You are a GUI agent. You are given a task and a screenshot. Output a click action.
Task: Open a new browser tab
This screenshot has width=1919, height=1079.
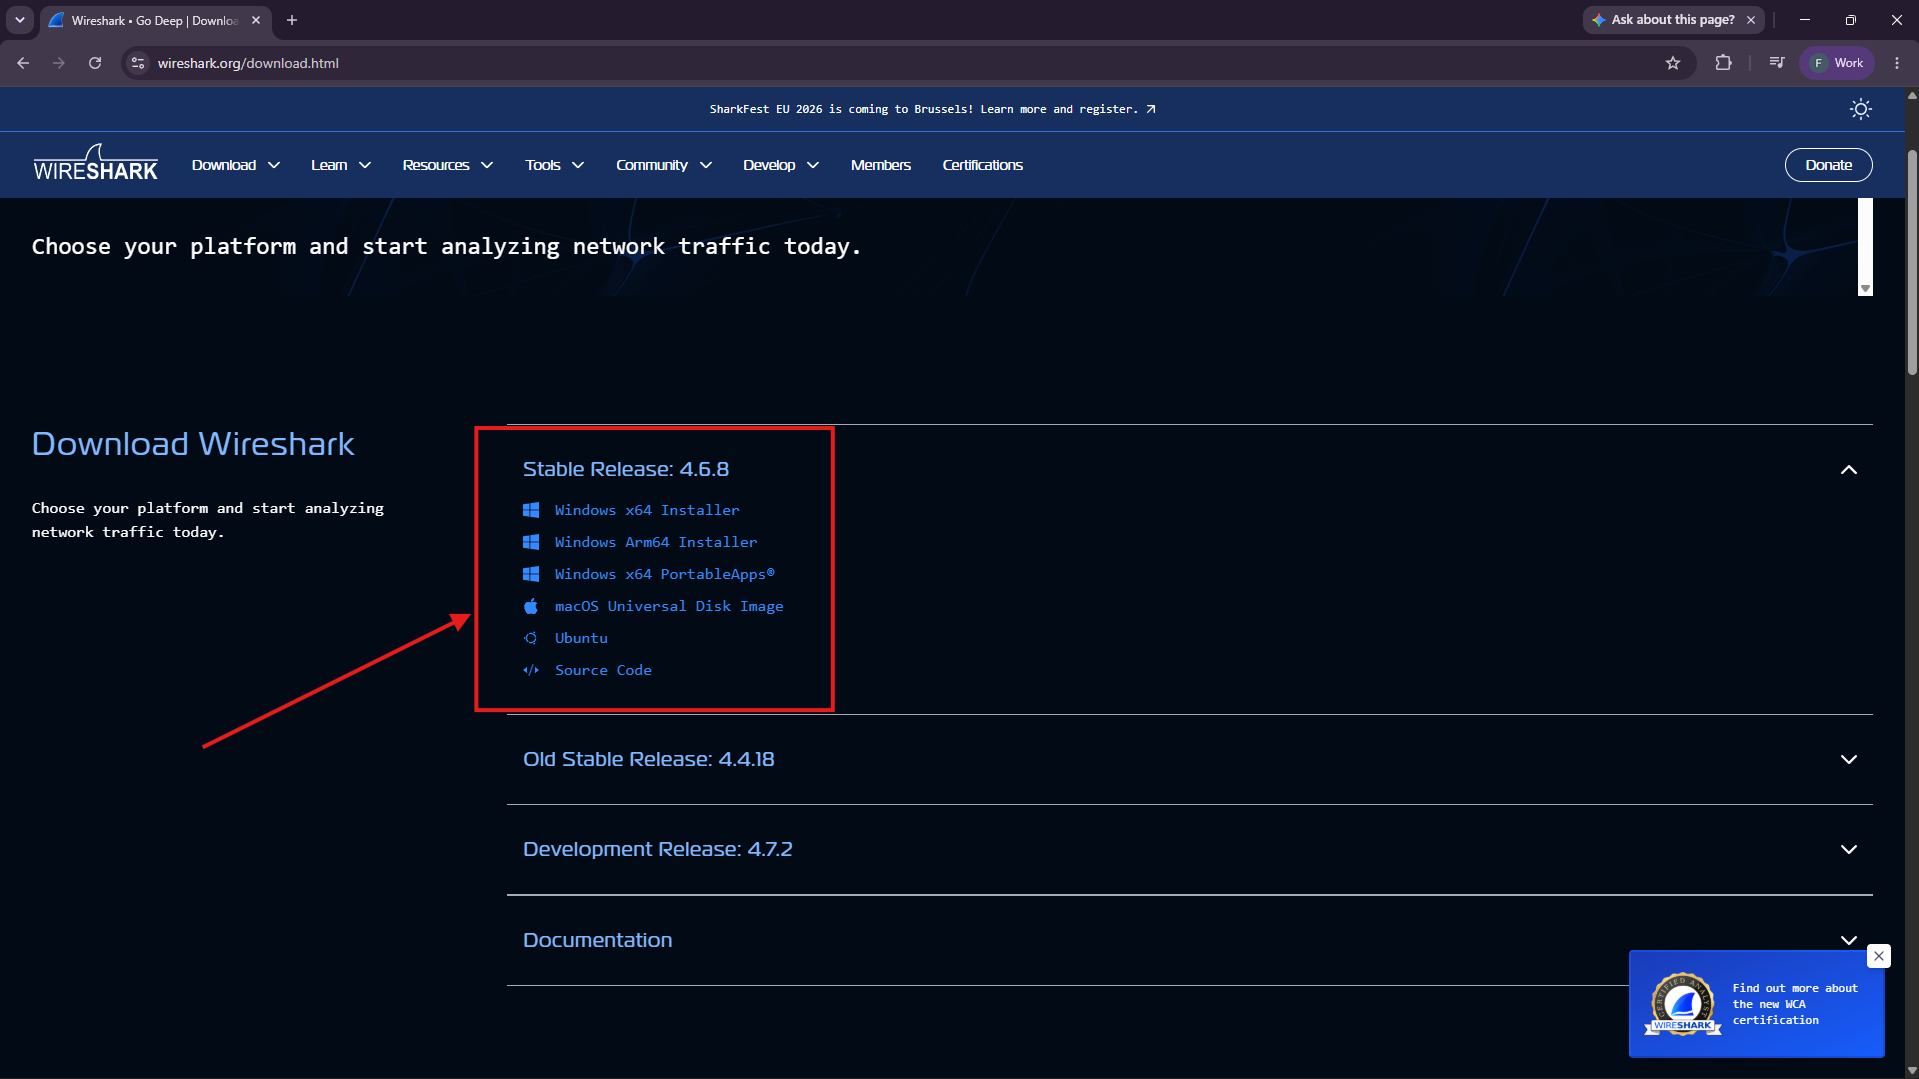tap(292, 20)
